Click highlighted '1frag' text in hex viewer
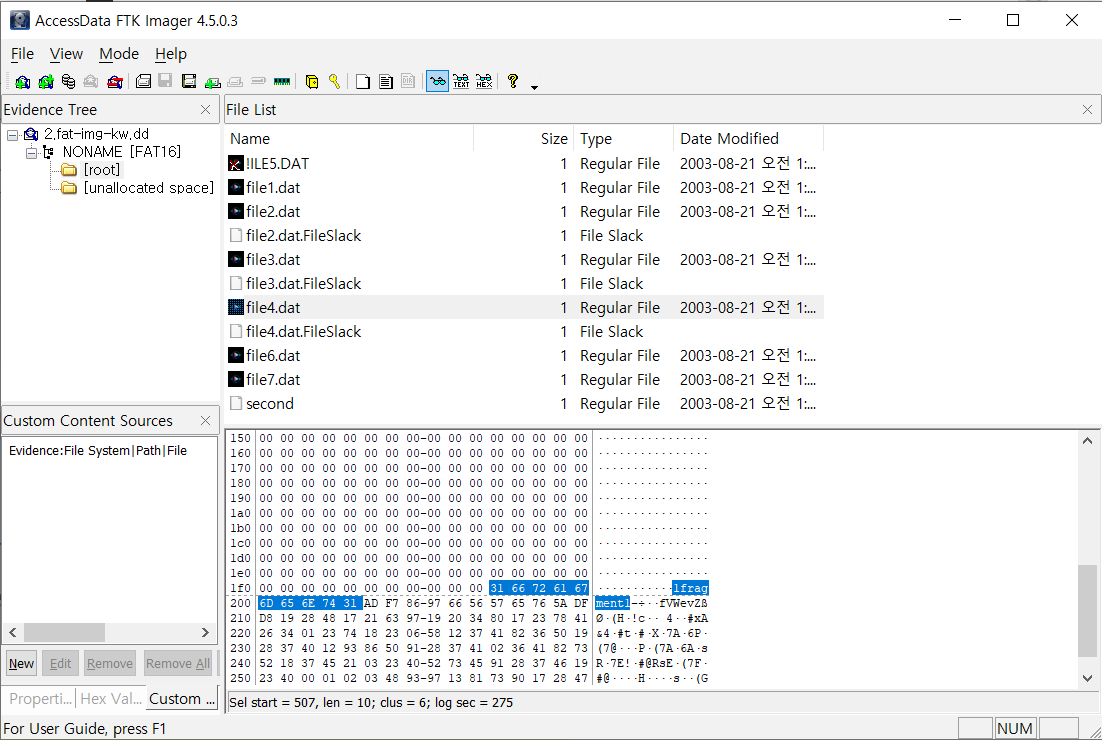The width and height of the screenshot is (1102, 740). coord(690,588)
